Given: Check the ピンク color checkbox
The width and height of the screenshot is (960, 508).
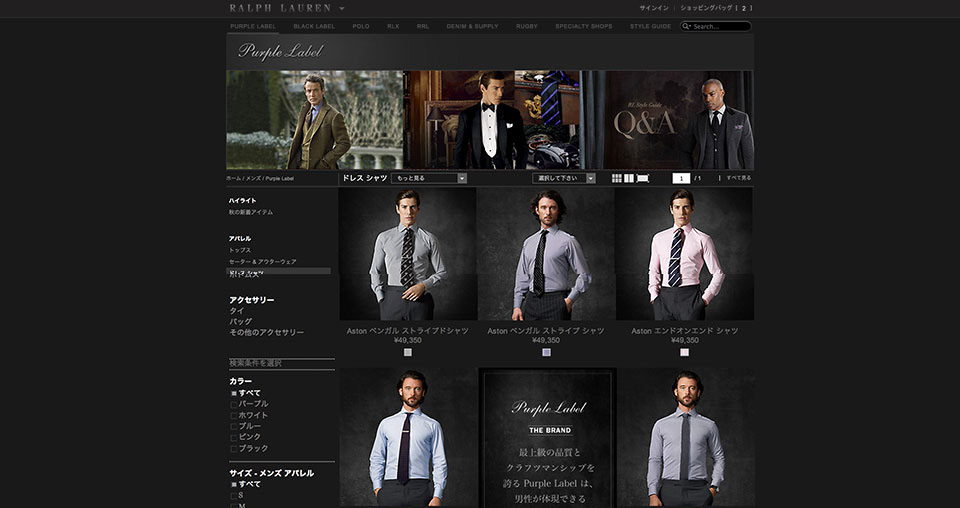Looking at the screenshot, I should click(234, 438).
